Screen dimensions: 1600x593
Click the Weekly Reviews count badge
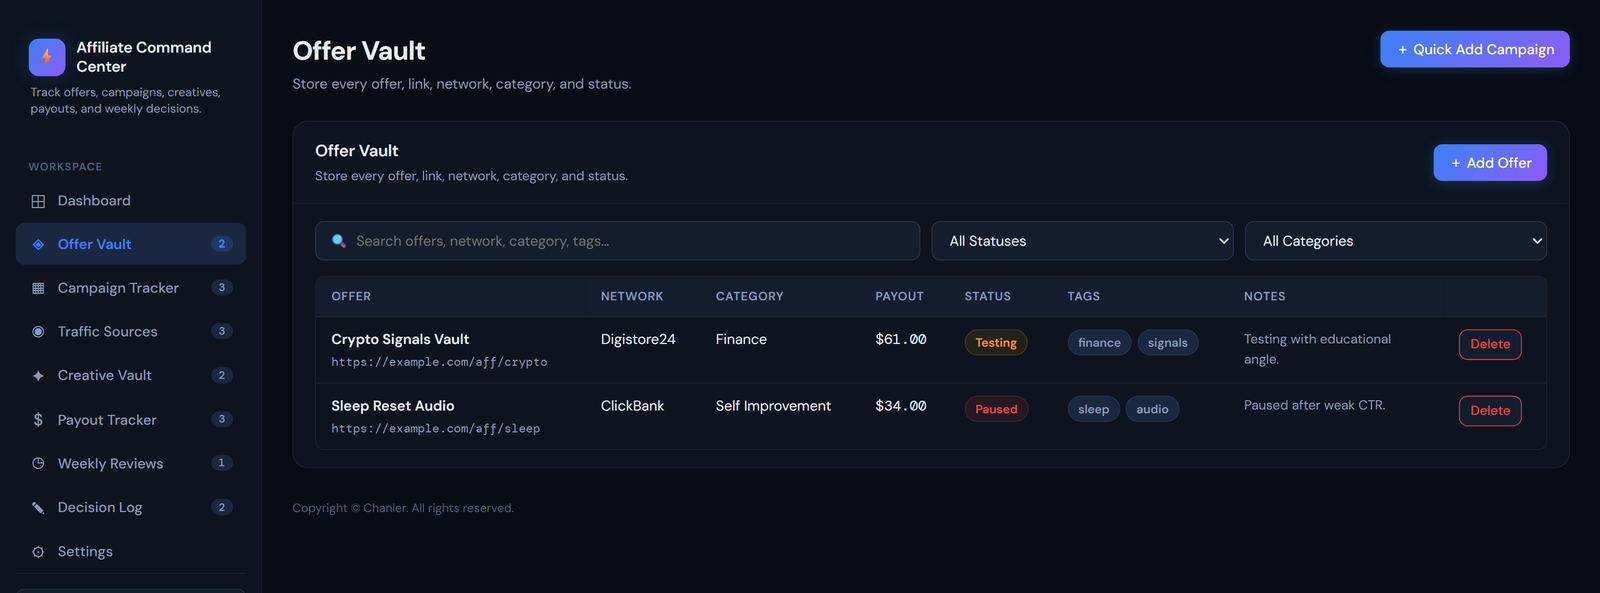(x=222, y=463)
